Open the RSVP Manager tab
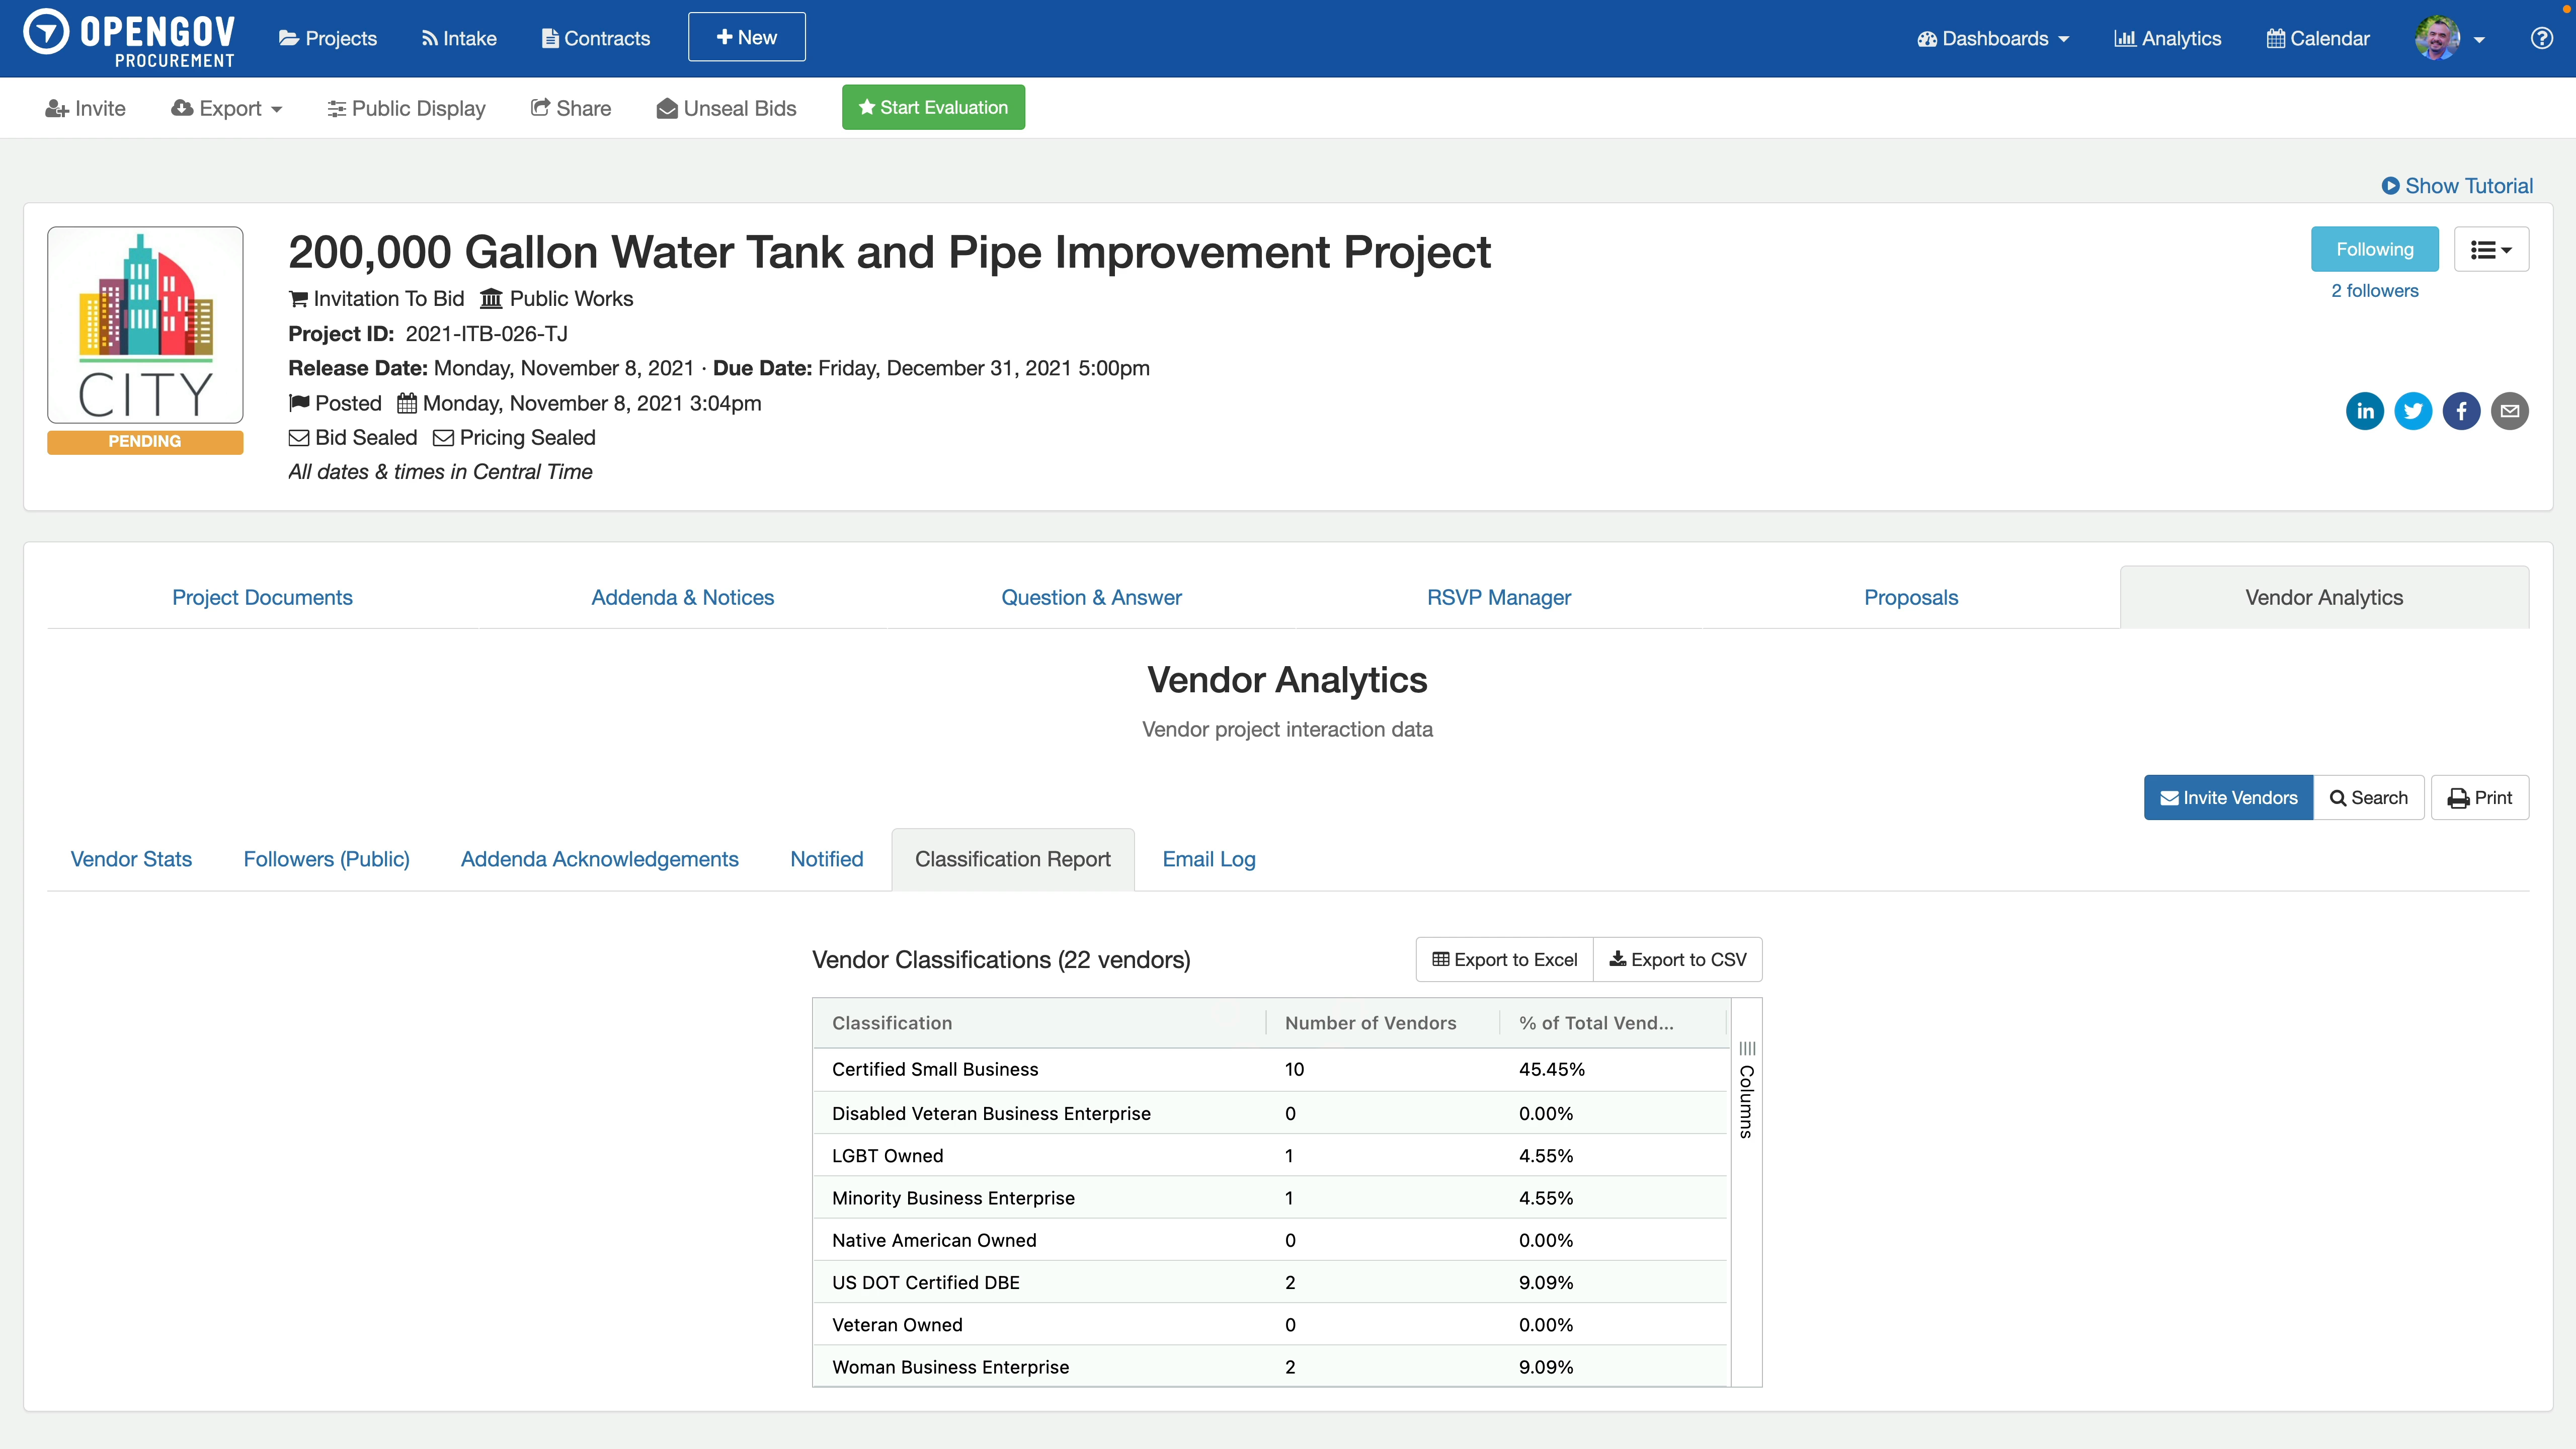This screenshot has height=1449, width=2576. click(1498, 597)
